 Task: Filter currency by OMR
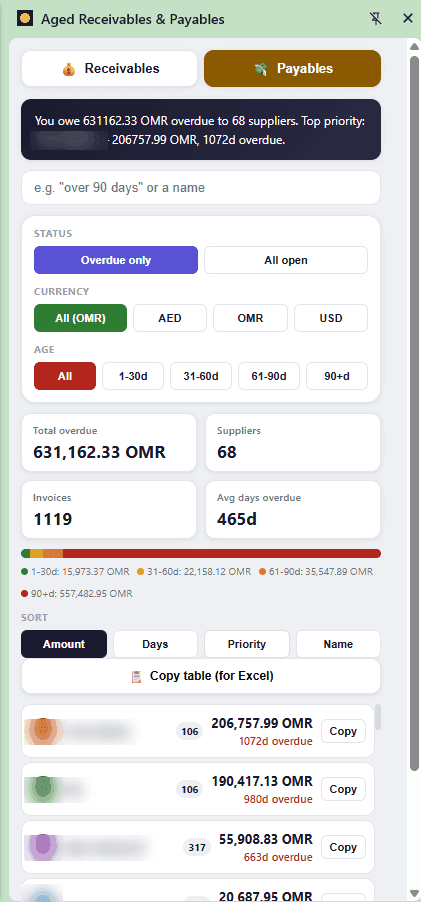(250, 318)
